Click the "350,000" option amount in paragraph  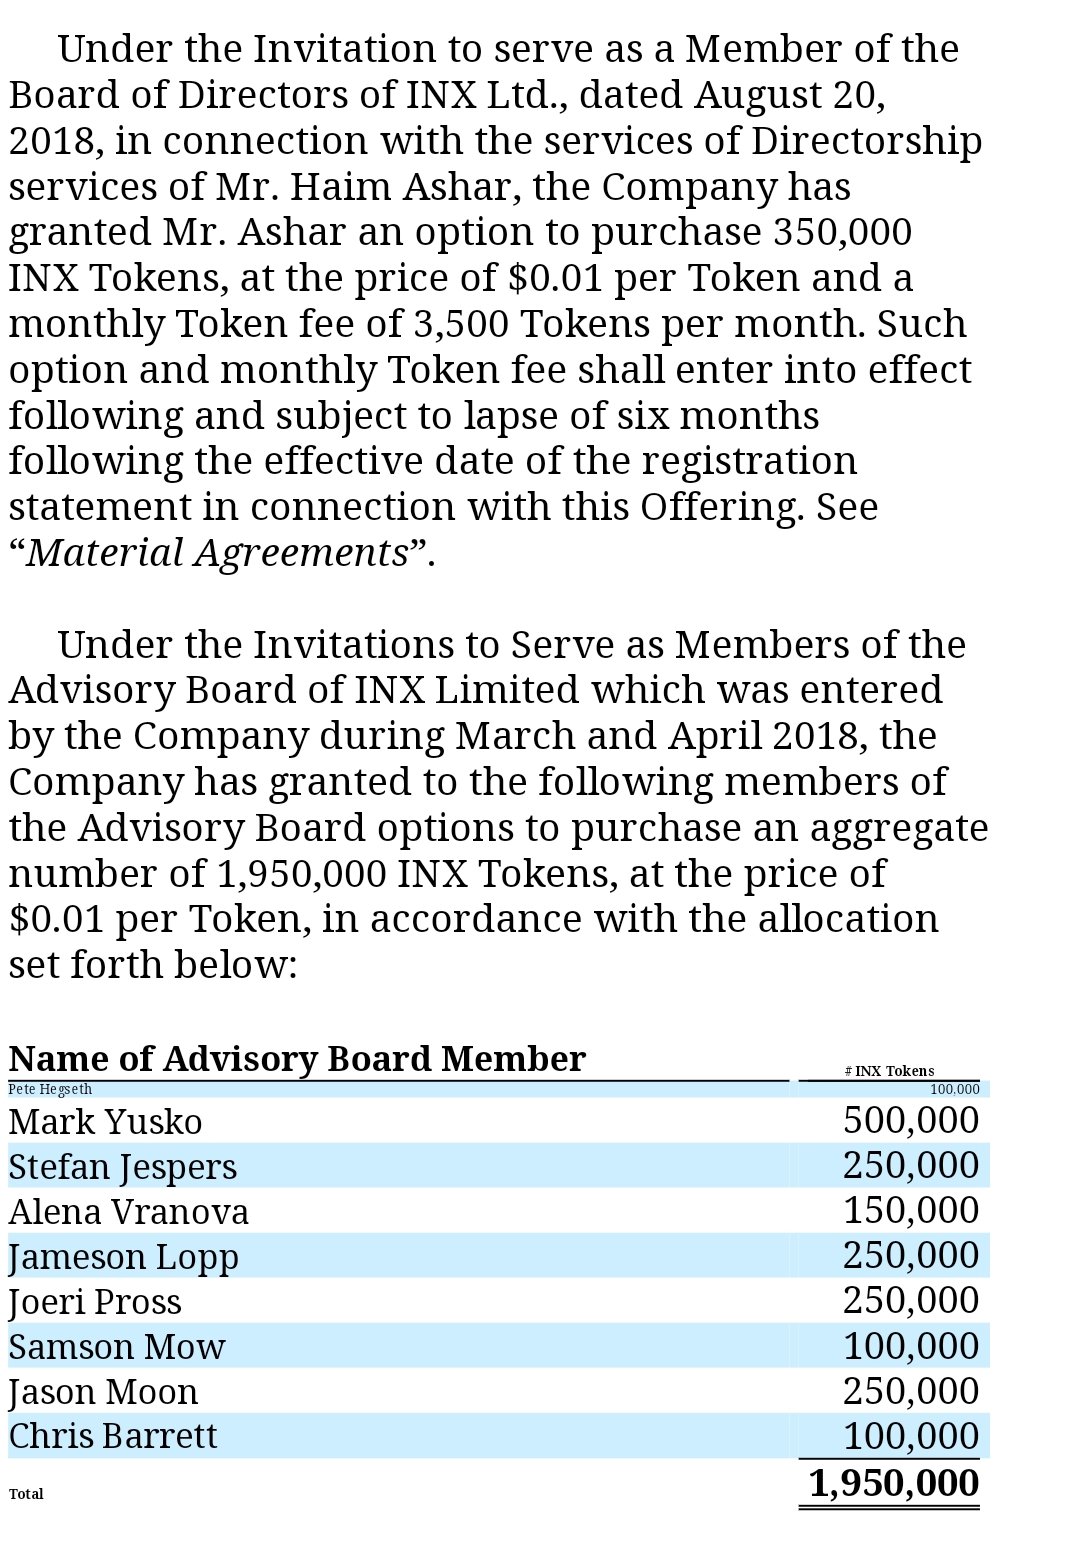[842, 231]
